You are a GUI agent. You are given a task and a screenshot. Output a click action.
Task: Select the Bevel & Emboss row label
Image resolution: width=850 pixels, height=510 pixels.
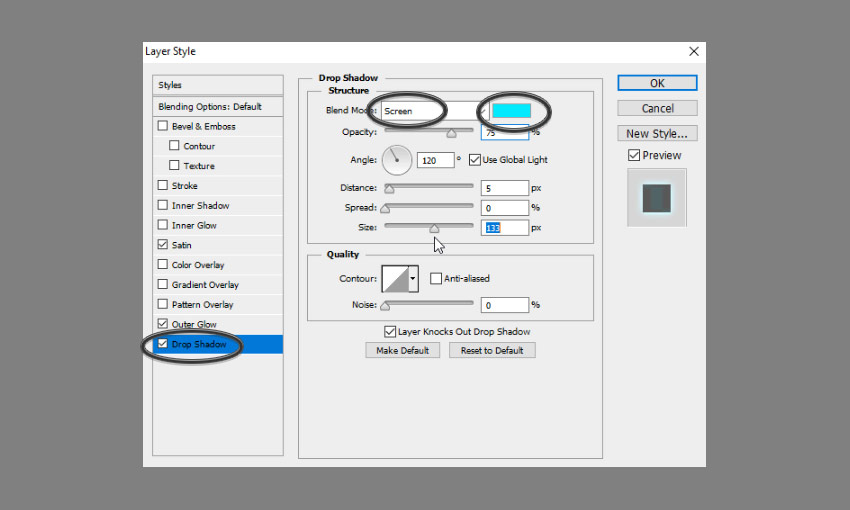tap(203, 126)
